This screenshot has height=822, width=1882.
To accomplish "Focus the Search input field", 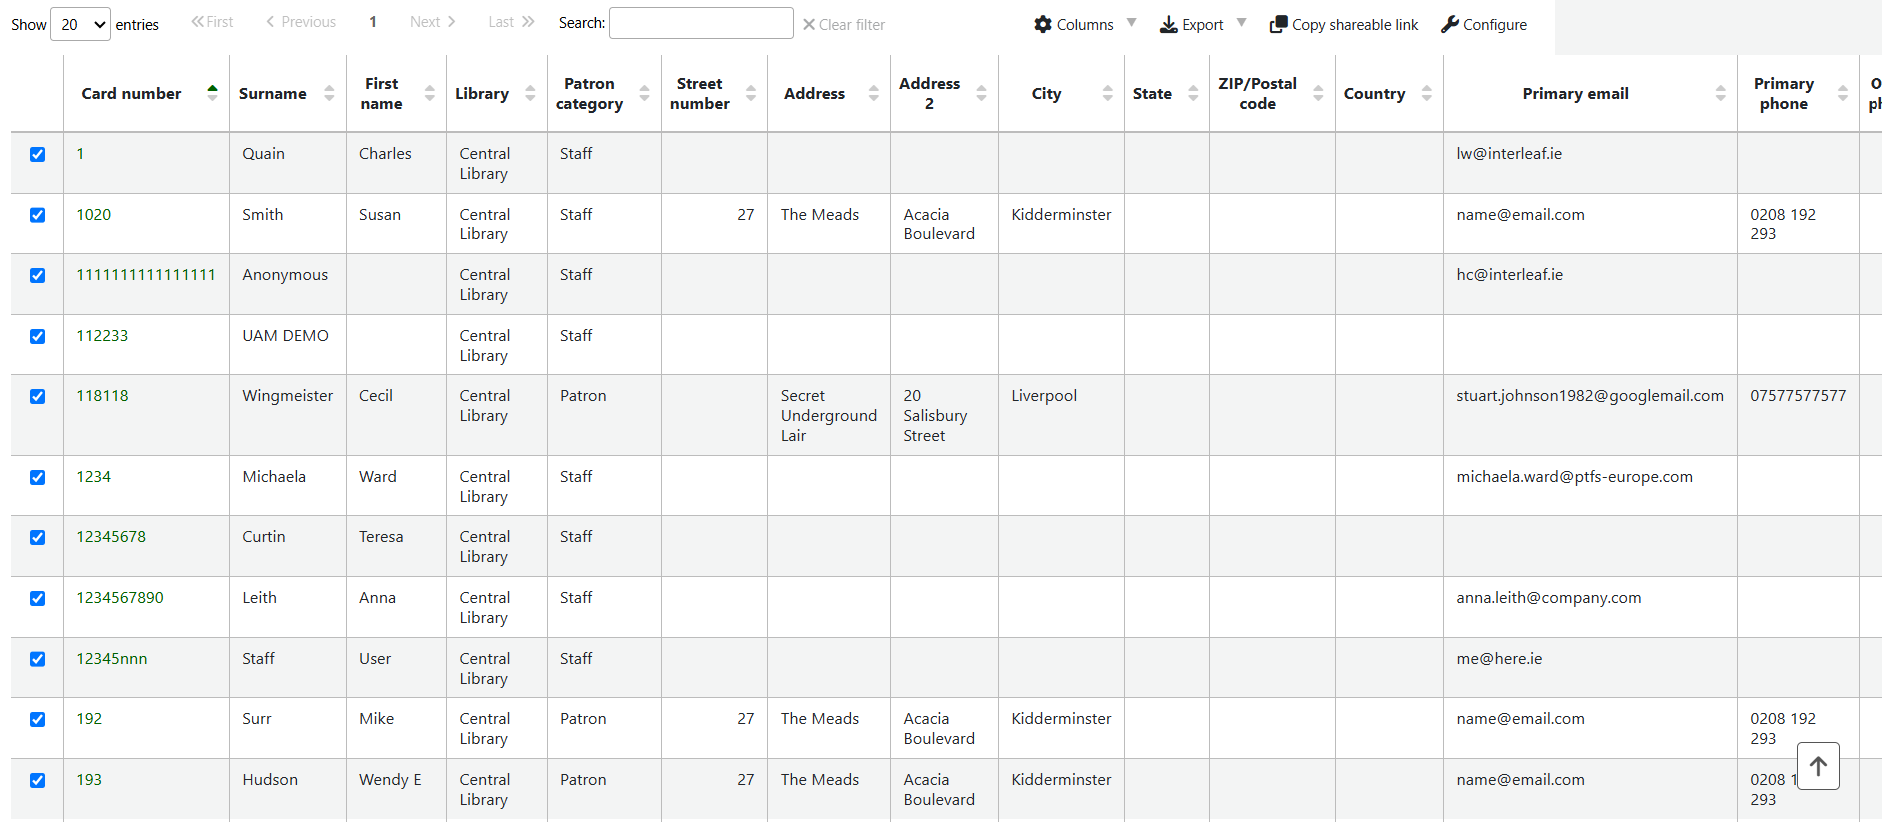I will 701,23.
